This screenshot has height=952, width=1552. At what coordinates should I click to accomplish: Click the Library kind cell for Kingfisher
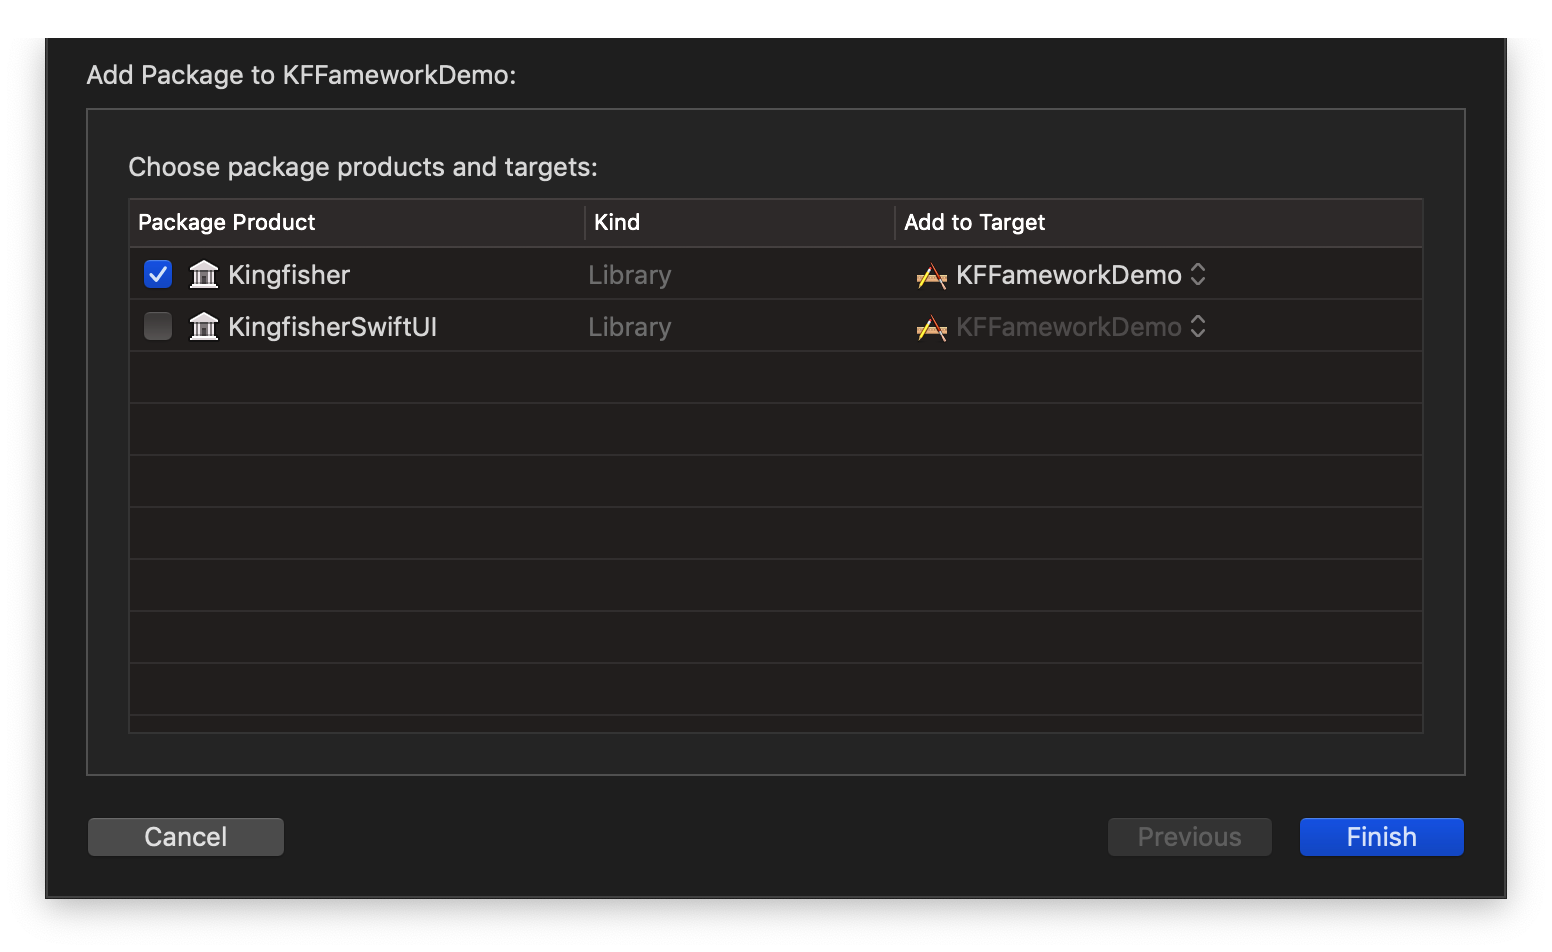pos(630,275)
